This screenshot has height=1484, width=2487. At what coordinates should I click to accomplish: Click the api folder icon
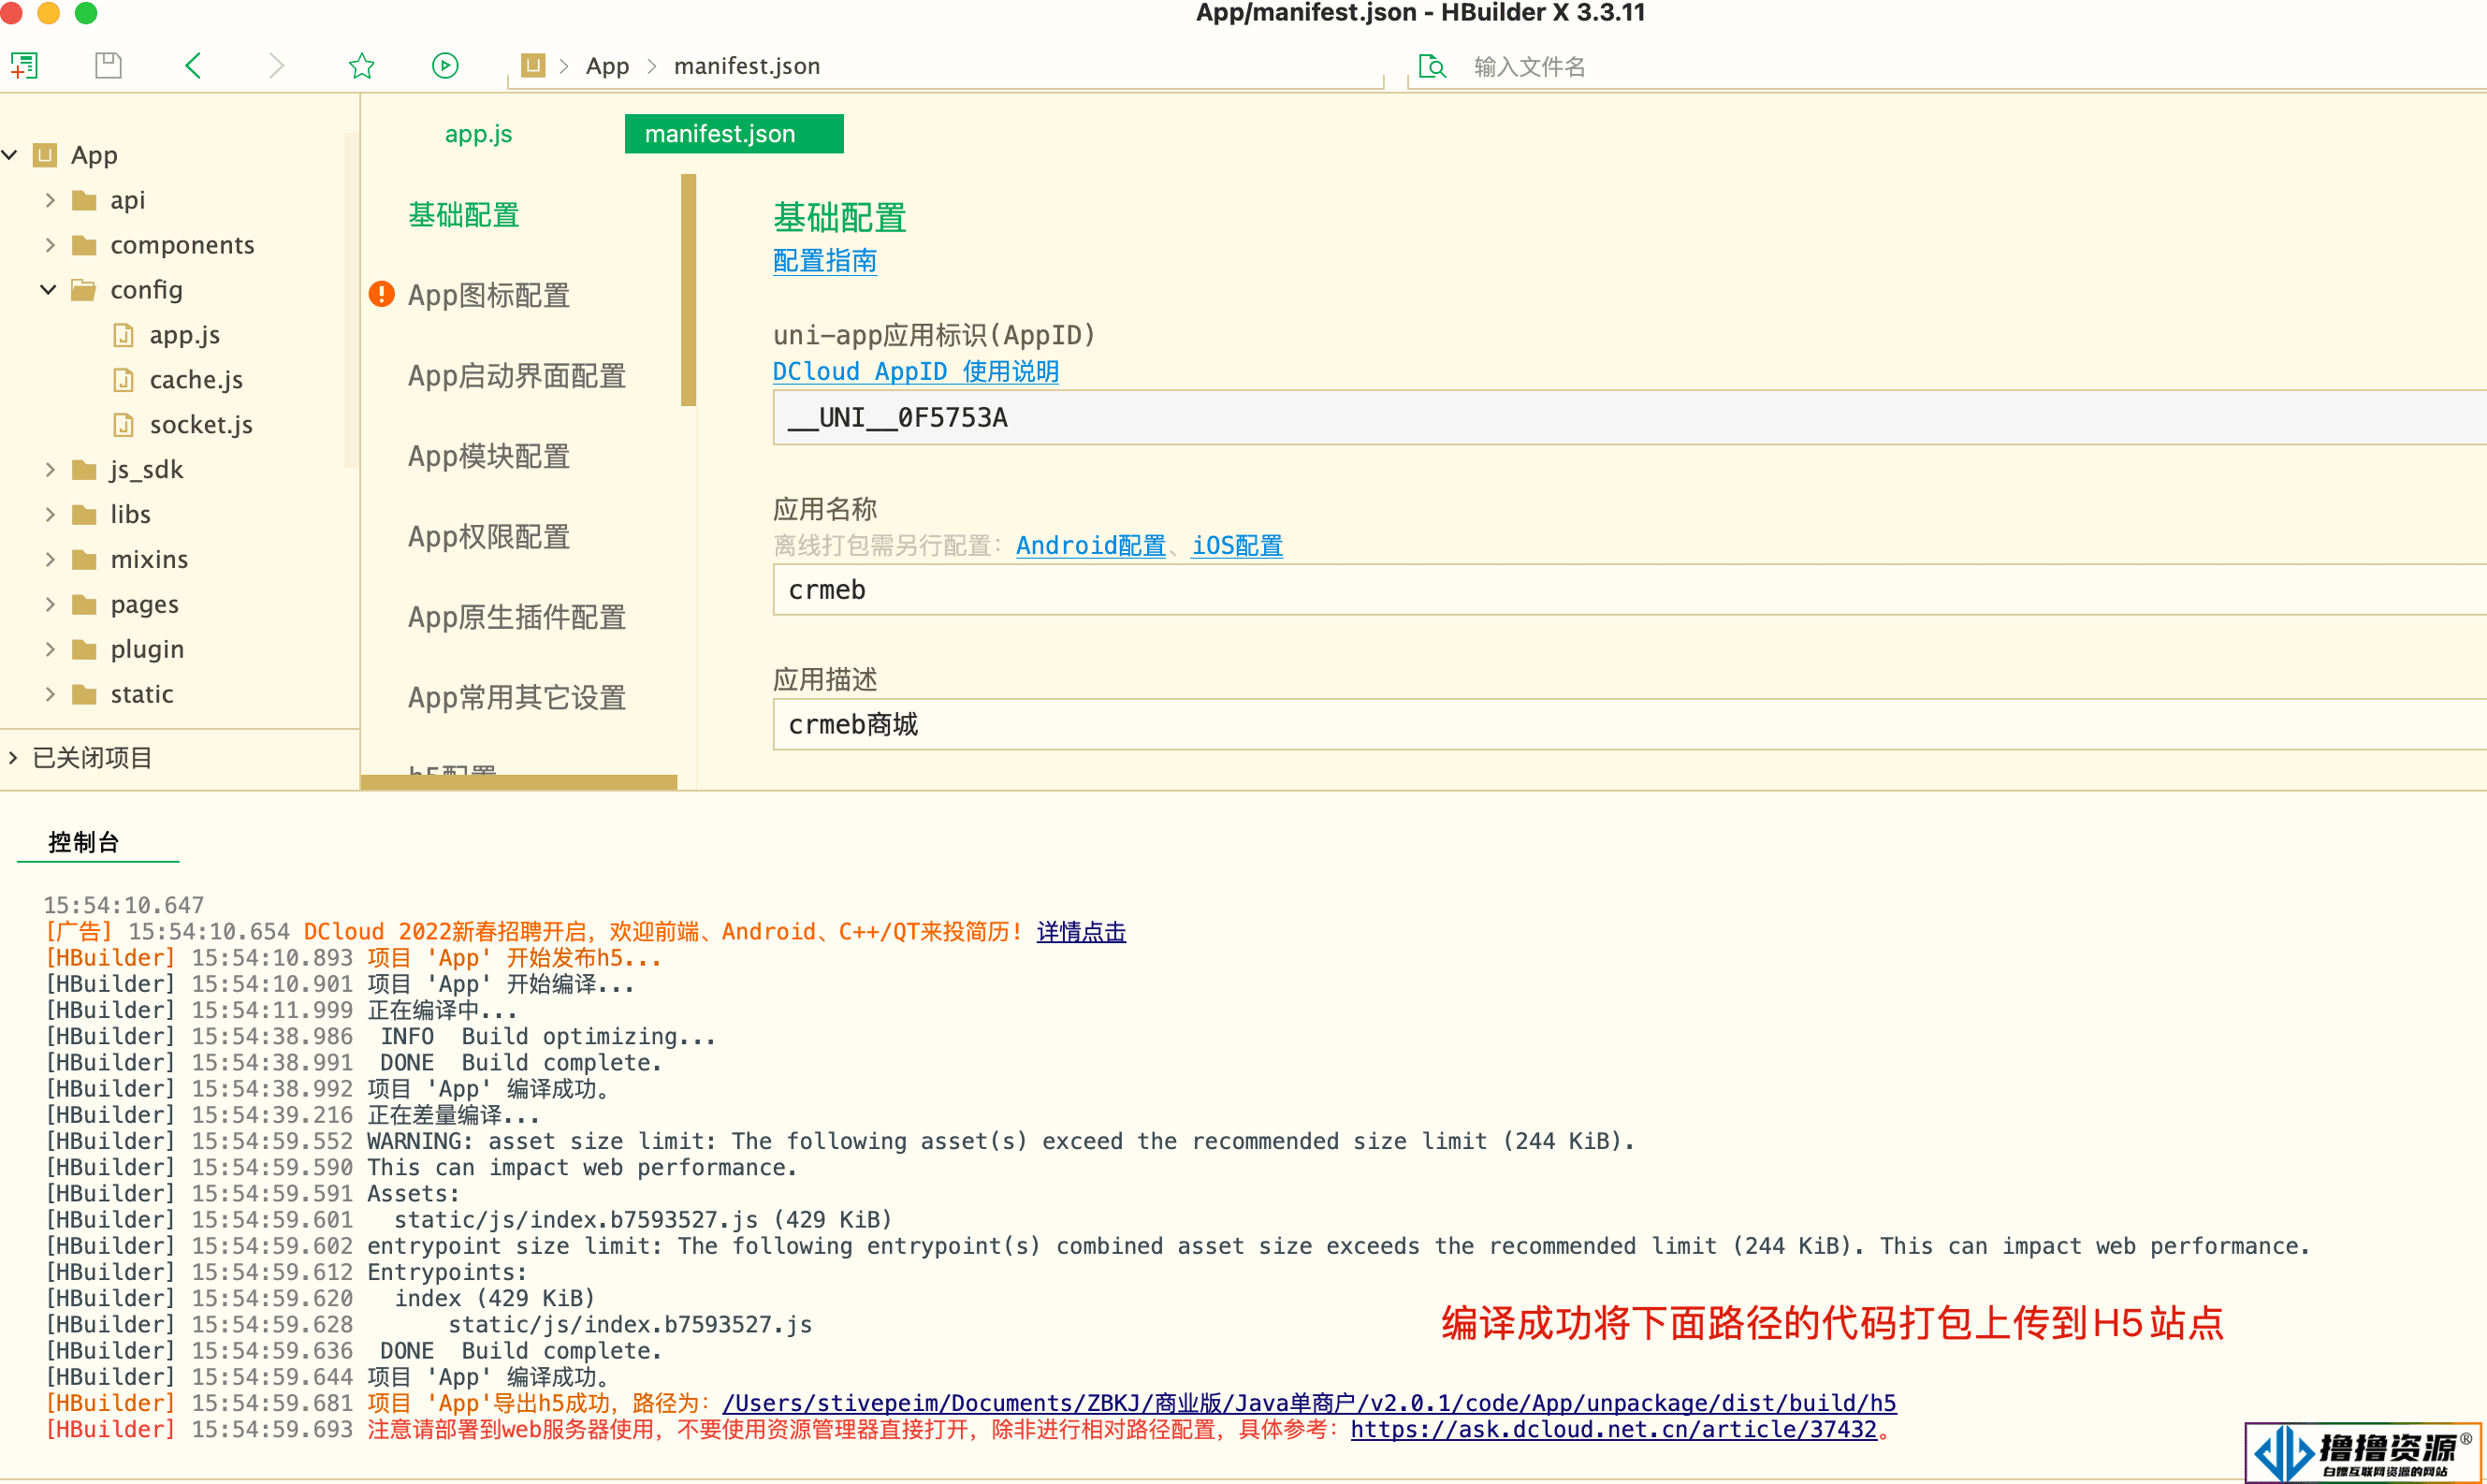85,200
